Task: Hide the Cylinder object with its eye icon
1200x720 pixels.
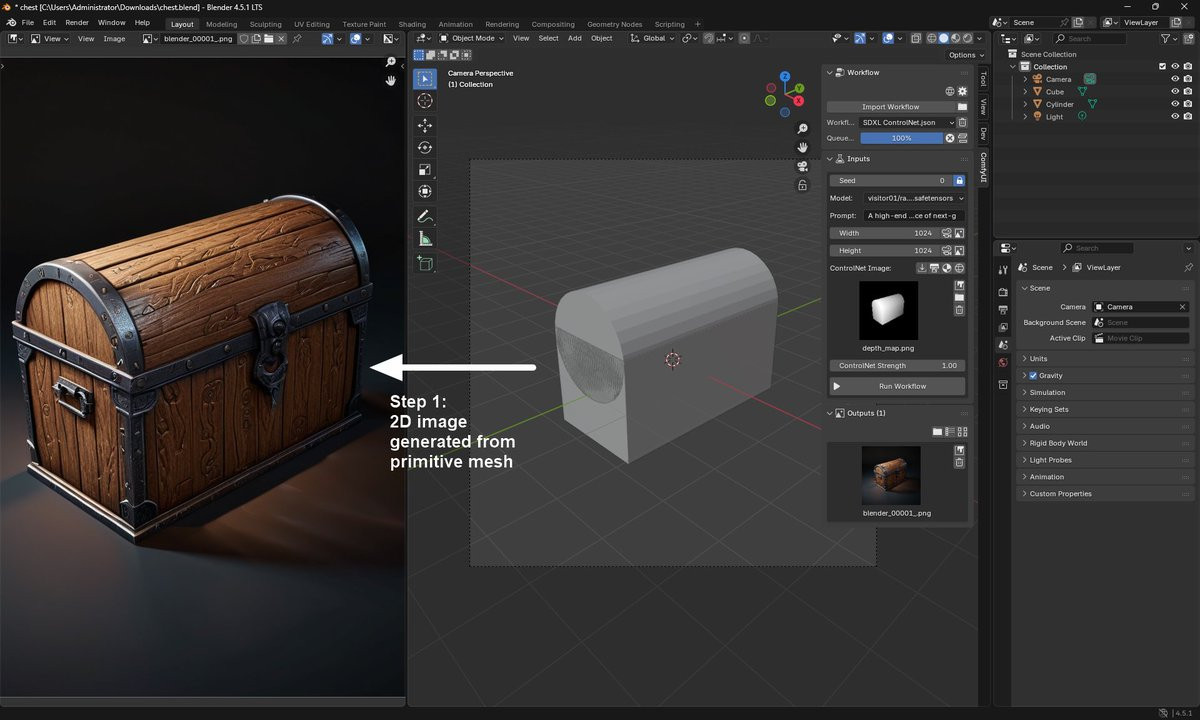Action: 1175,104
